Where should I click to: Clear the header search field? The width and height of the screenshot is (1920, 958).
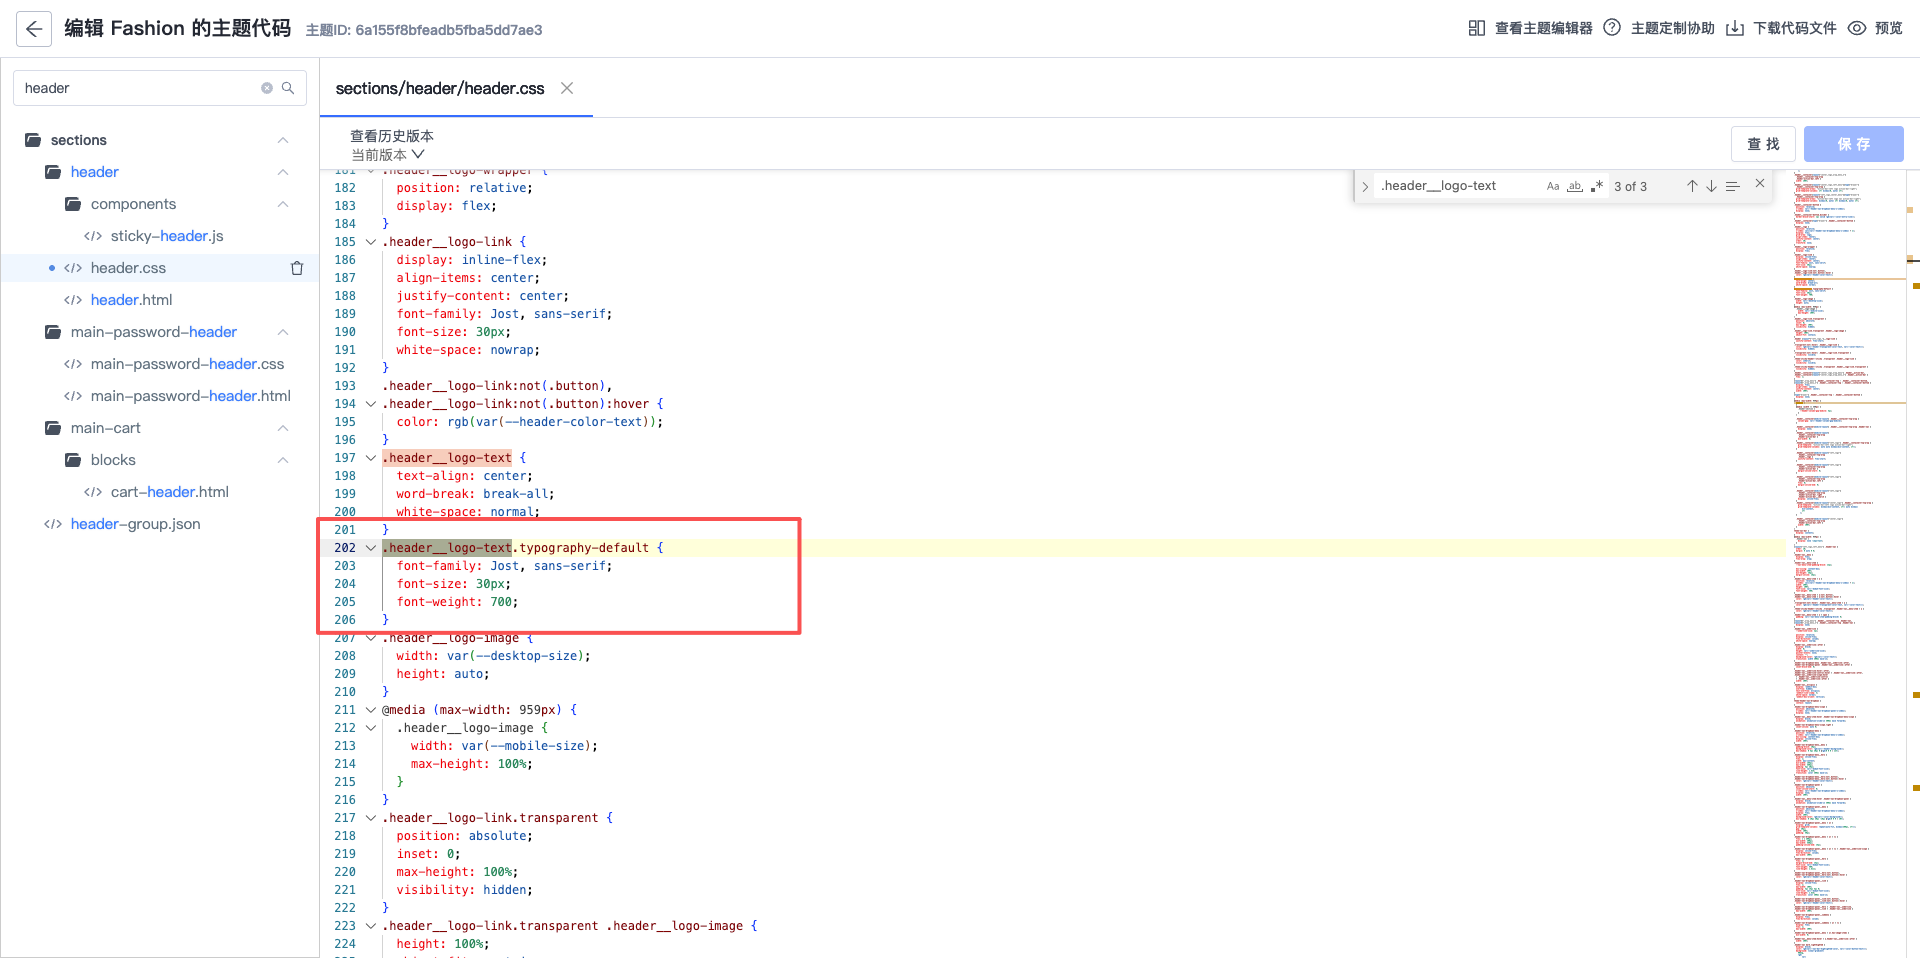[x=267, y=88]
